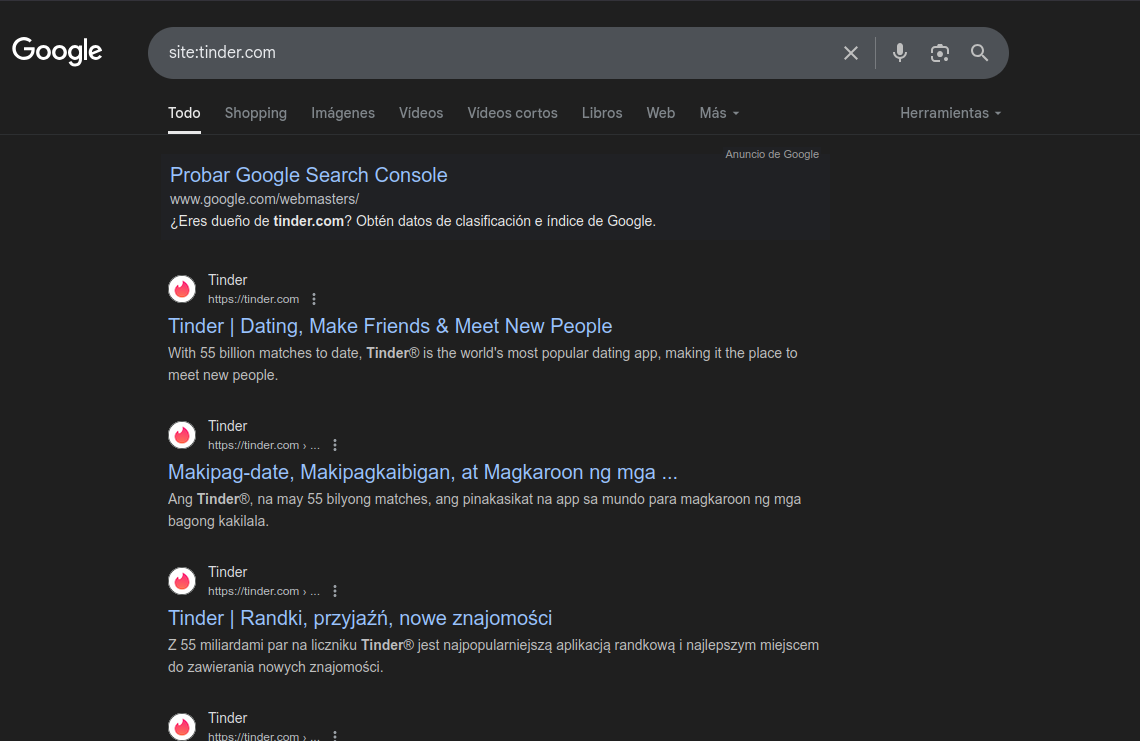This screenshot has height=741, width=1140.
Task: Open the three-dot menu for the Randki result
Action: (x=335, y=591)
